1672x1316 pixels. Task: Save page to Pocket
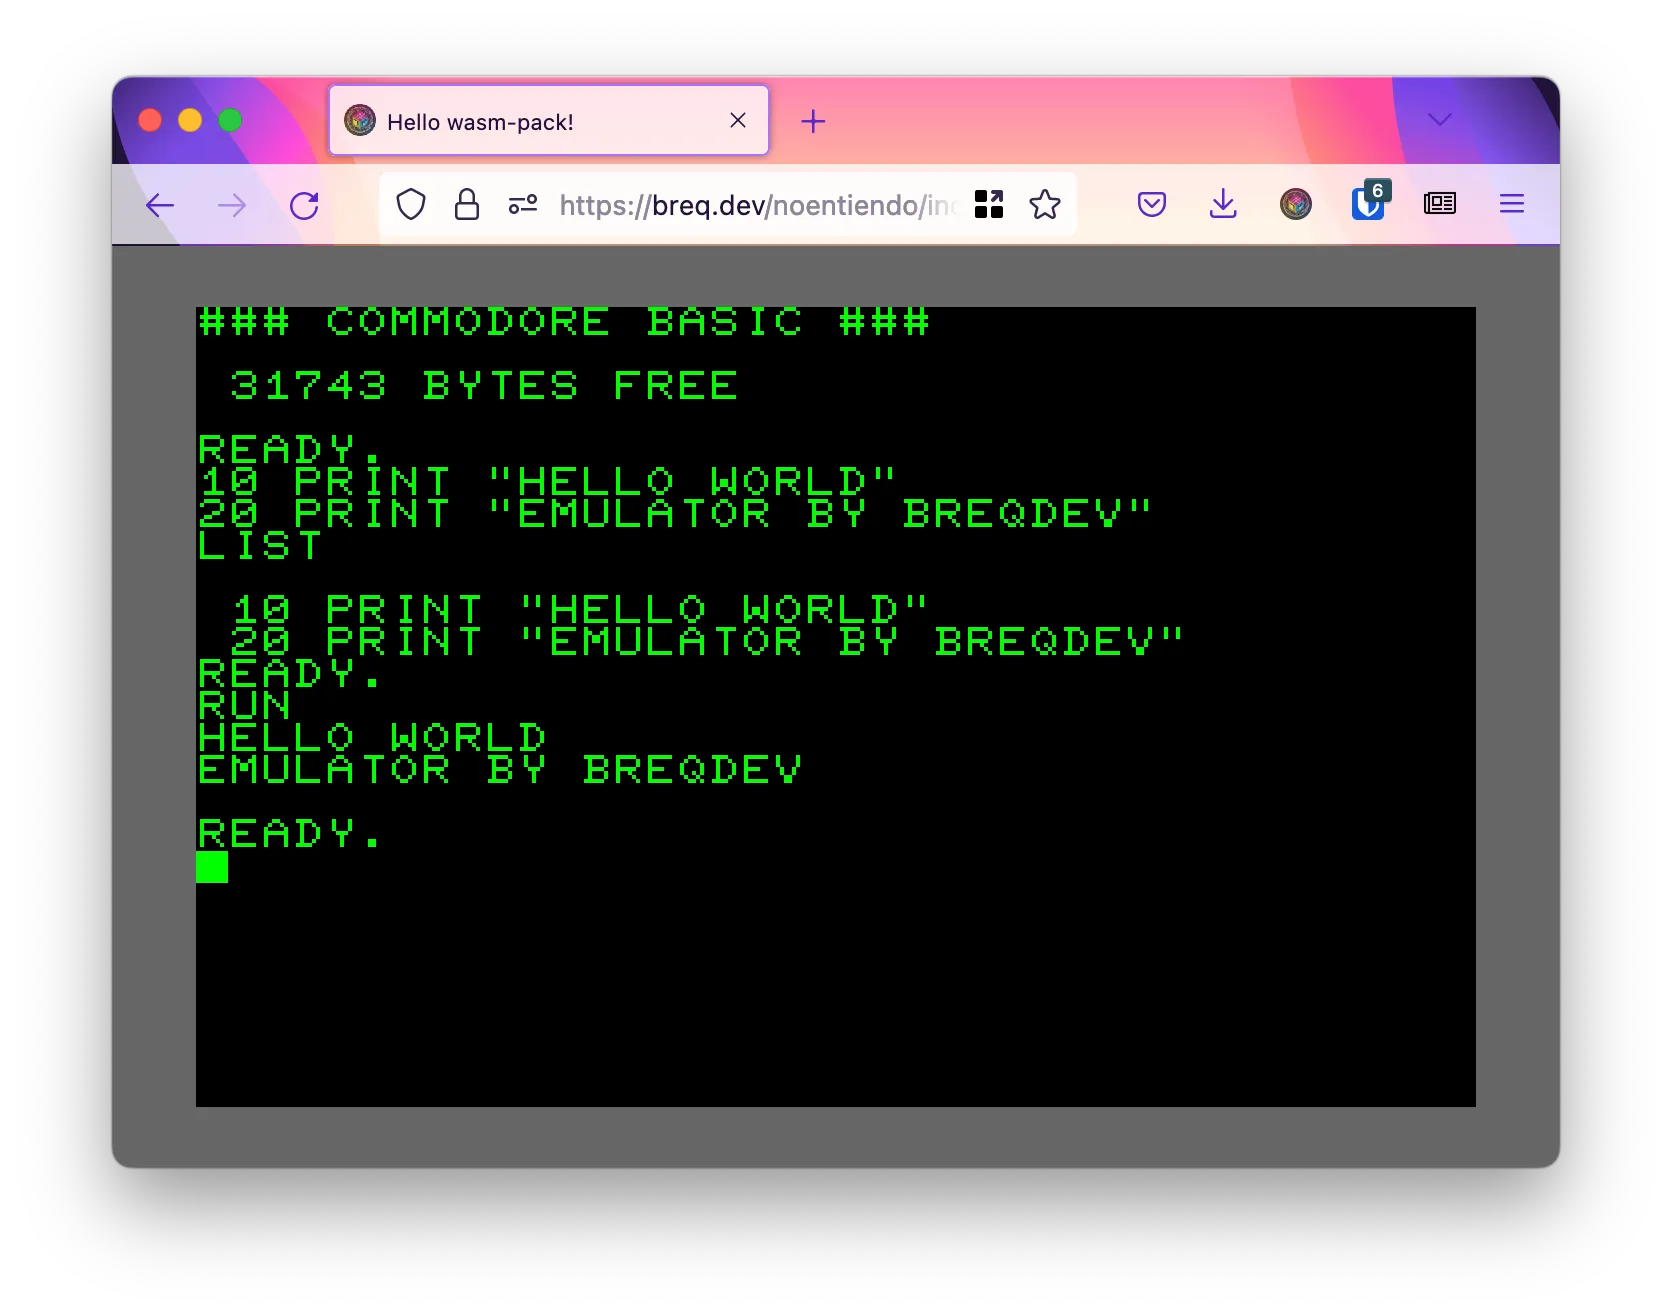tap(1152, 205)
